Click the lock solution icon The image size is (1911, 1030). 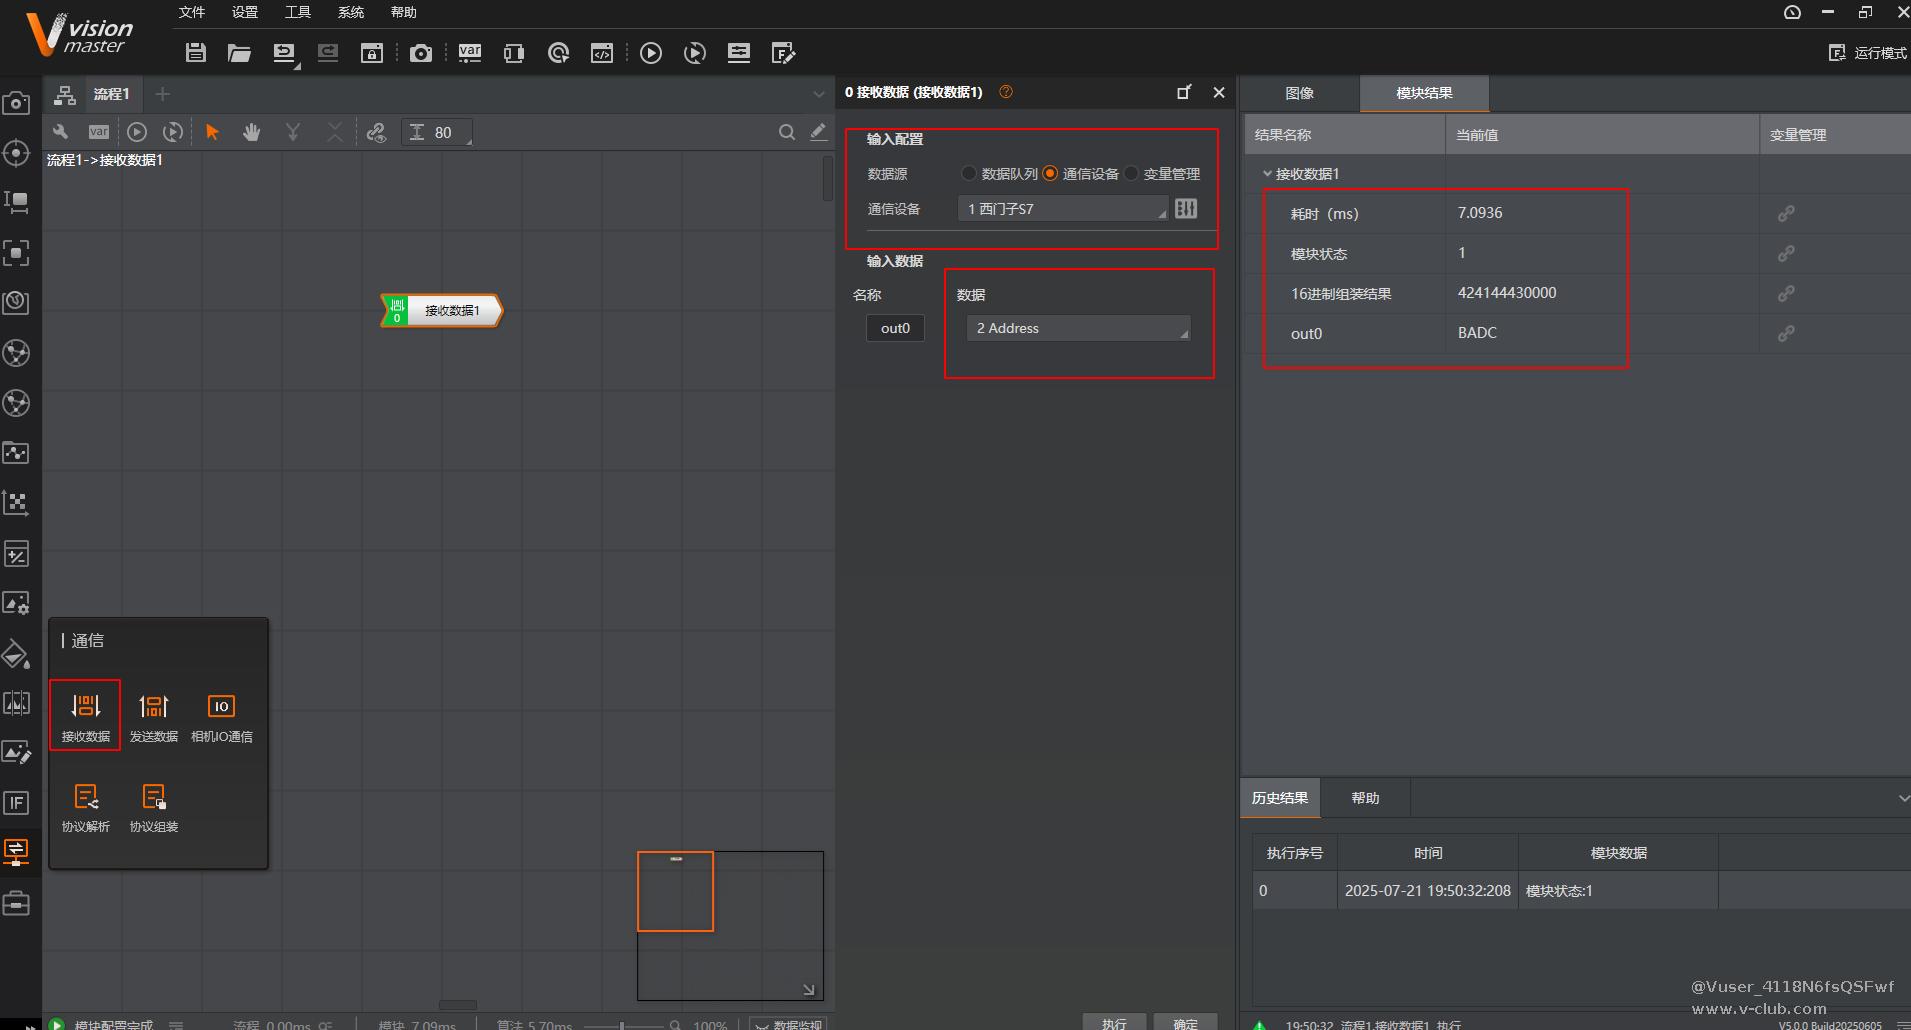372,53
